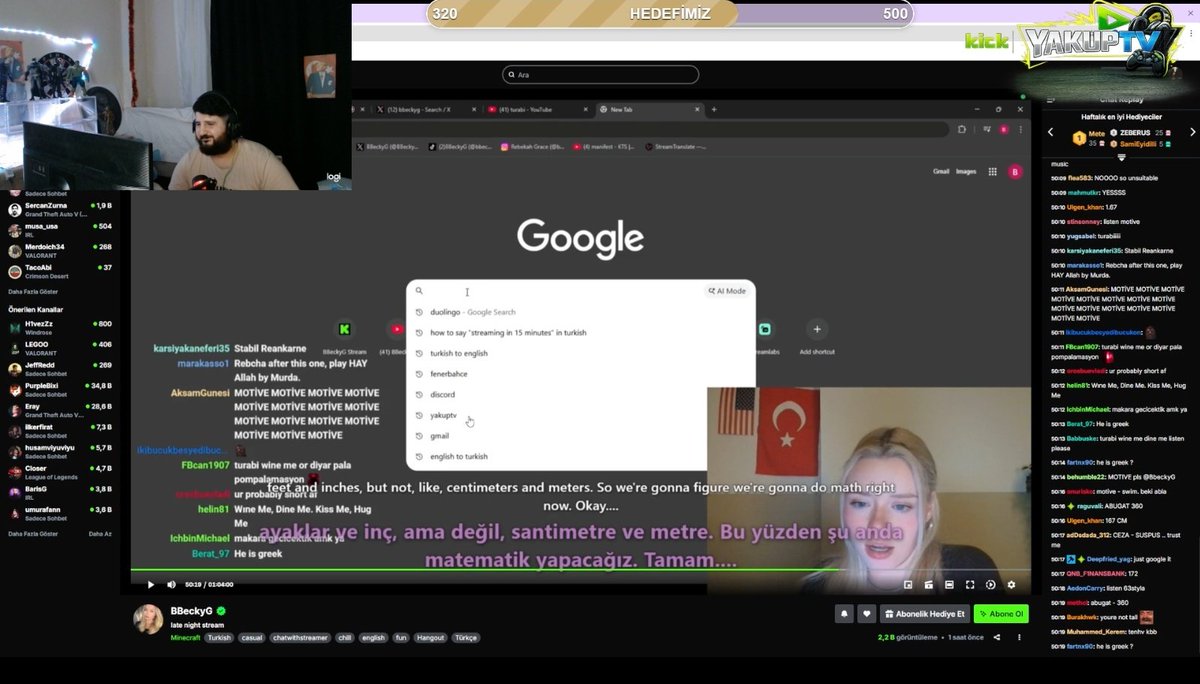Viewport: 1200px width, 684px height.
Task: Select the Hangout tag
Action: 431,637
